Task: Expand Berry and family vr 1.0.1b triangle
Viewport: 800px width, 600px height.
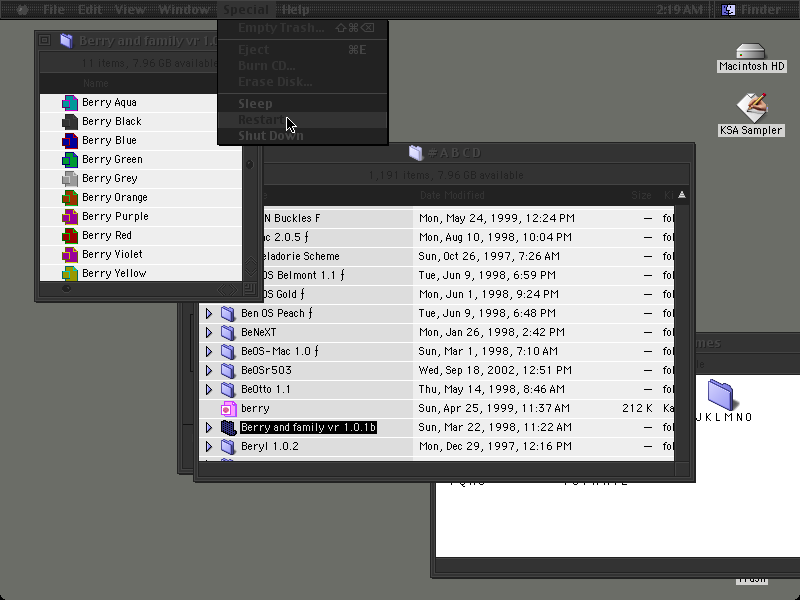Action: click(209, 428)
